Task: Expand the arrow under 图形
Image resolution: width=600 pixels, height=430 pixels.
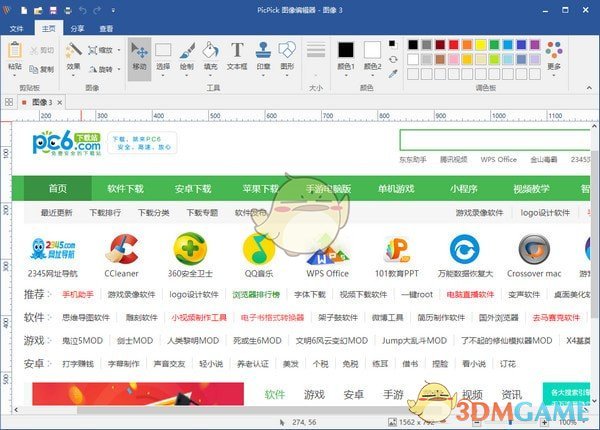Action: tap(287, 75)
